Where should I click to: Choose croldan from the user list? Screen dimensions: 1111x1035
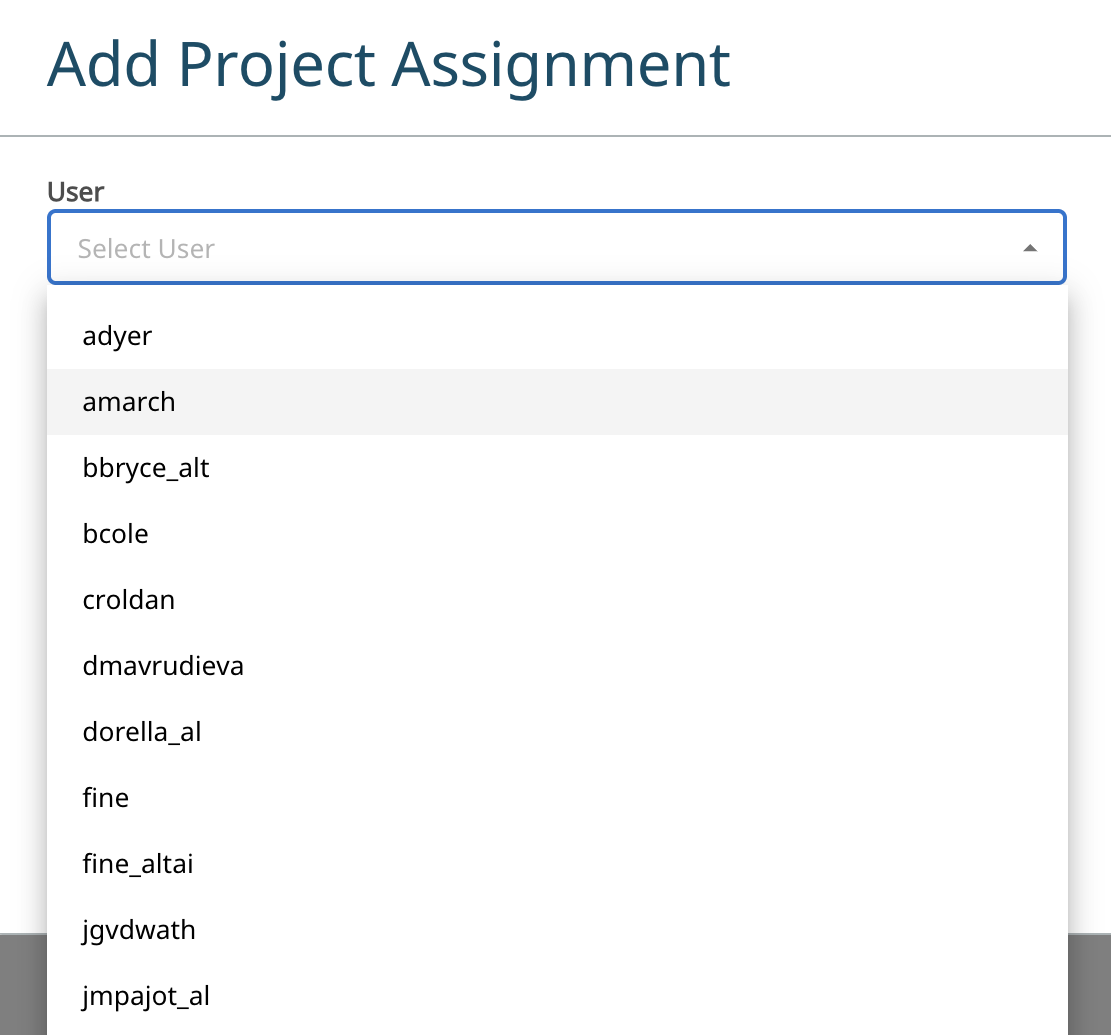pyautogui.click(x=129, y=600)
